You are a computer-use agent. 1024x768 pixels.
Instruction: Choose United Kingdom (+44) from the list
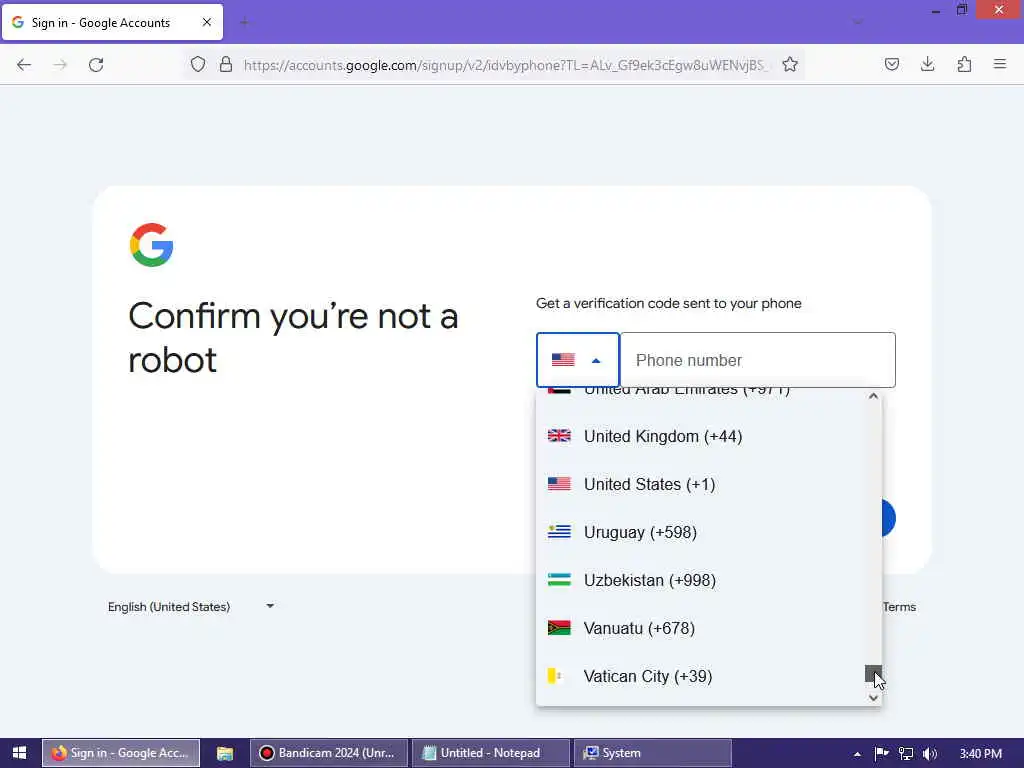pyautogui.click(x=701, y=436)
